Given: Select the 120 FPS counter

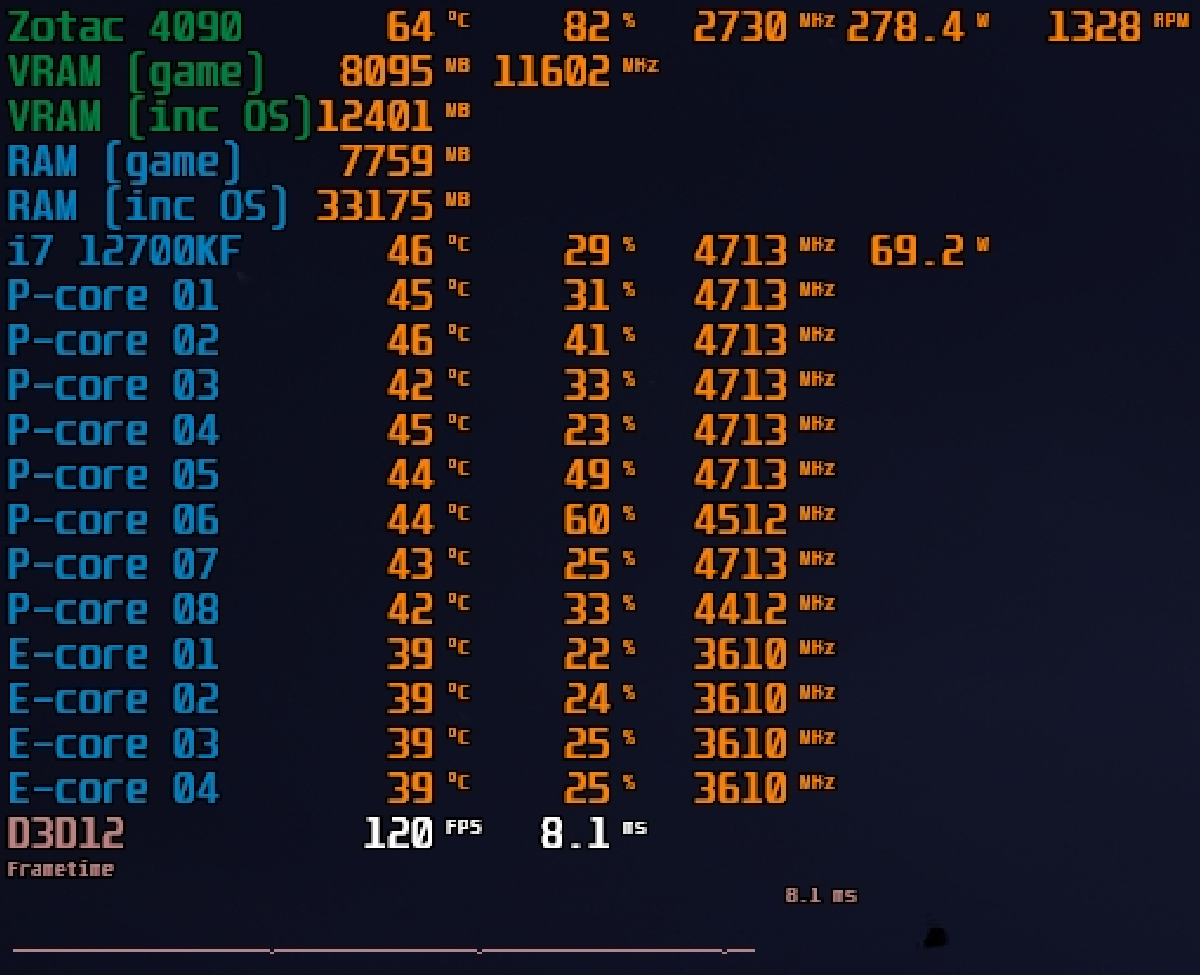Looking at the screenshot, I should [x=398, y=832].
